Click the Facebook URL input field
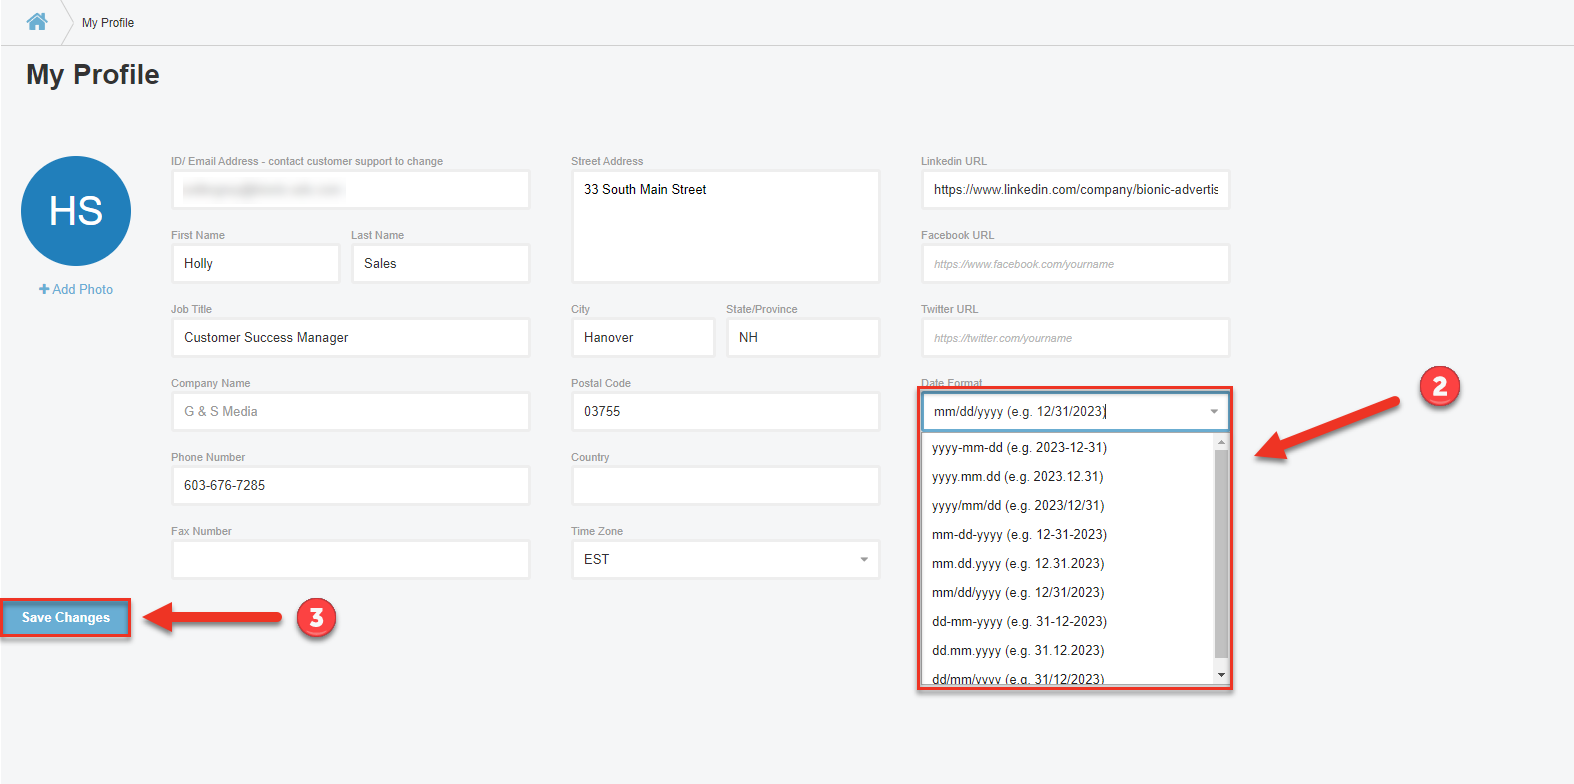Screen dimensions: 1574x784 (1075, 264)
